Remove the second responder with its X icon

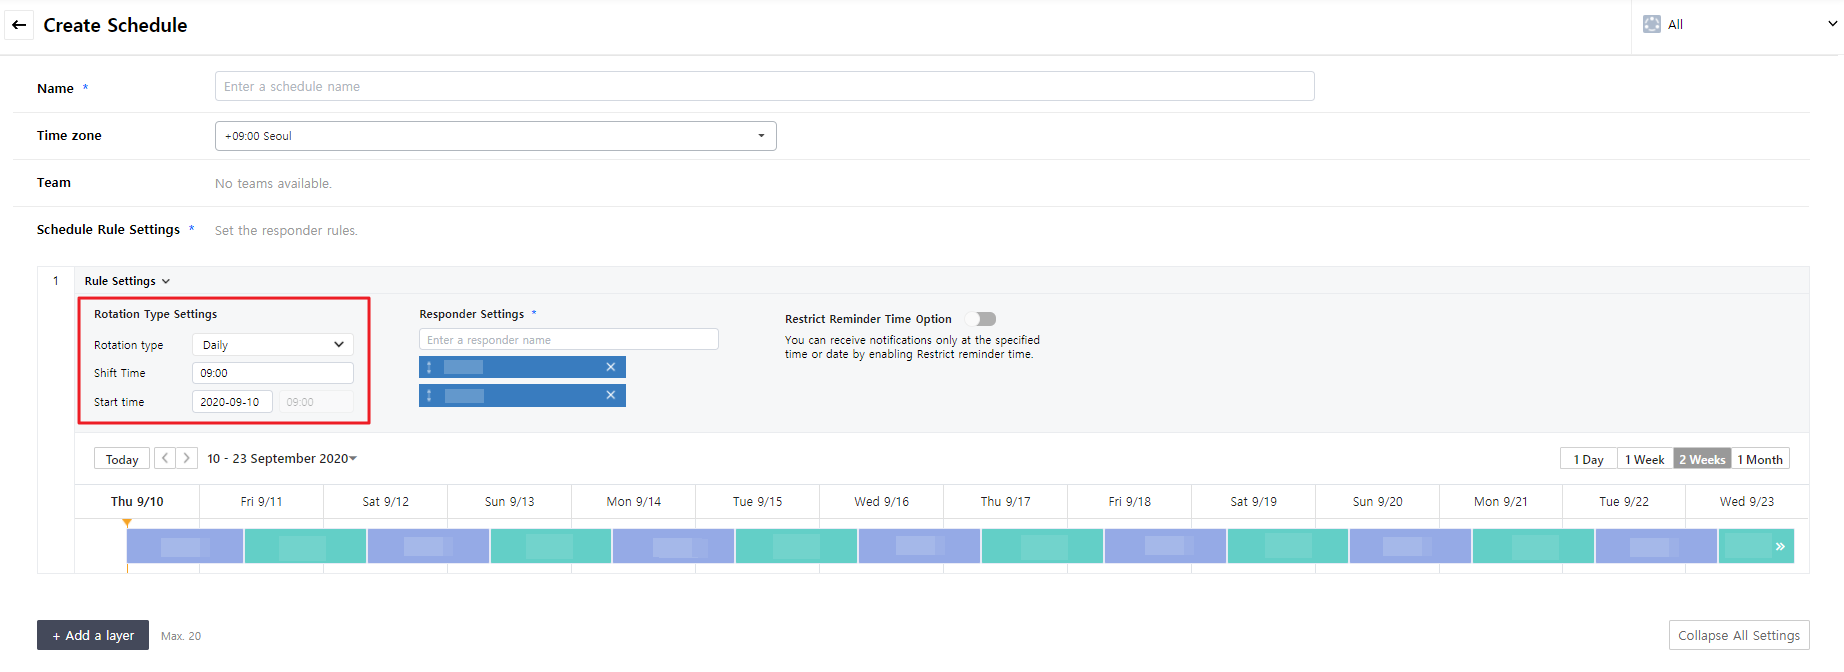click(610, 396)
